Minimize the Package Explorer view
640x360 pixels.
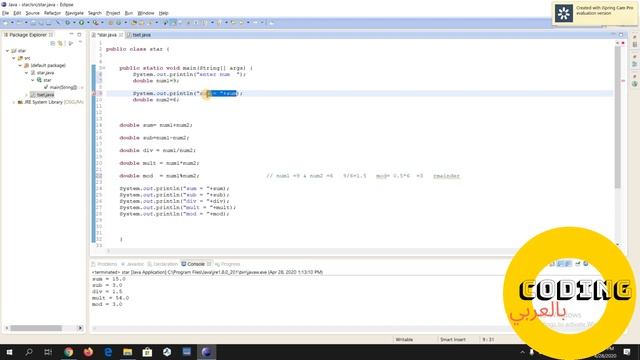pyautogui.click(x=71, y=34)
